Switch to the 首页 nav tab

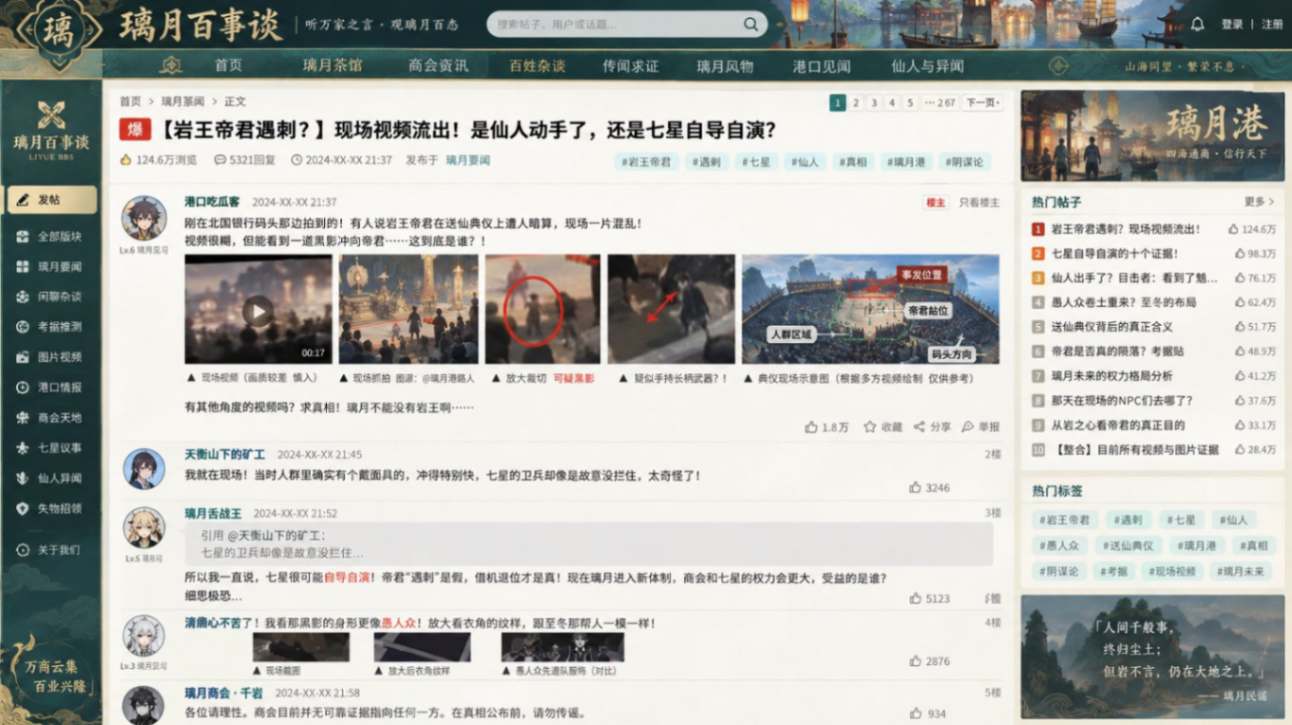click(x=228, y=66)
